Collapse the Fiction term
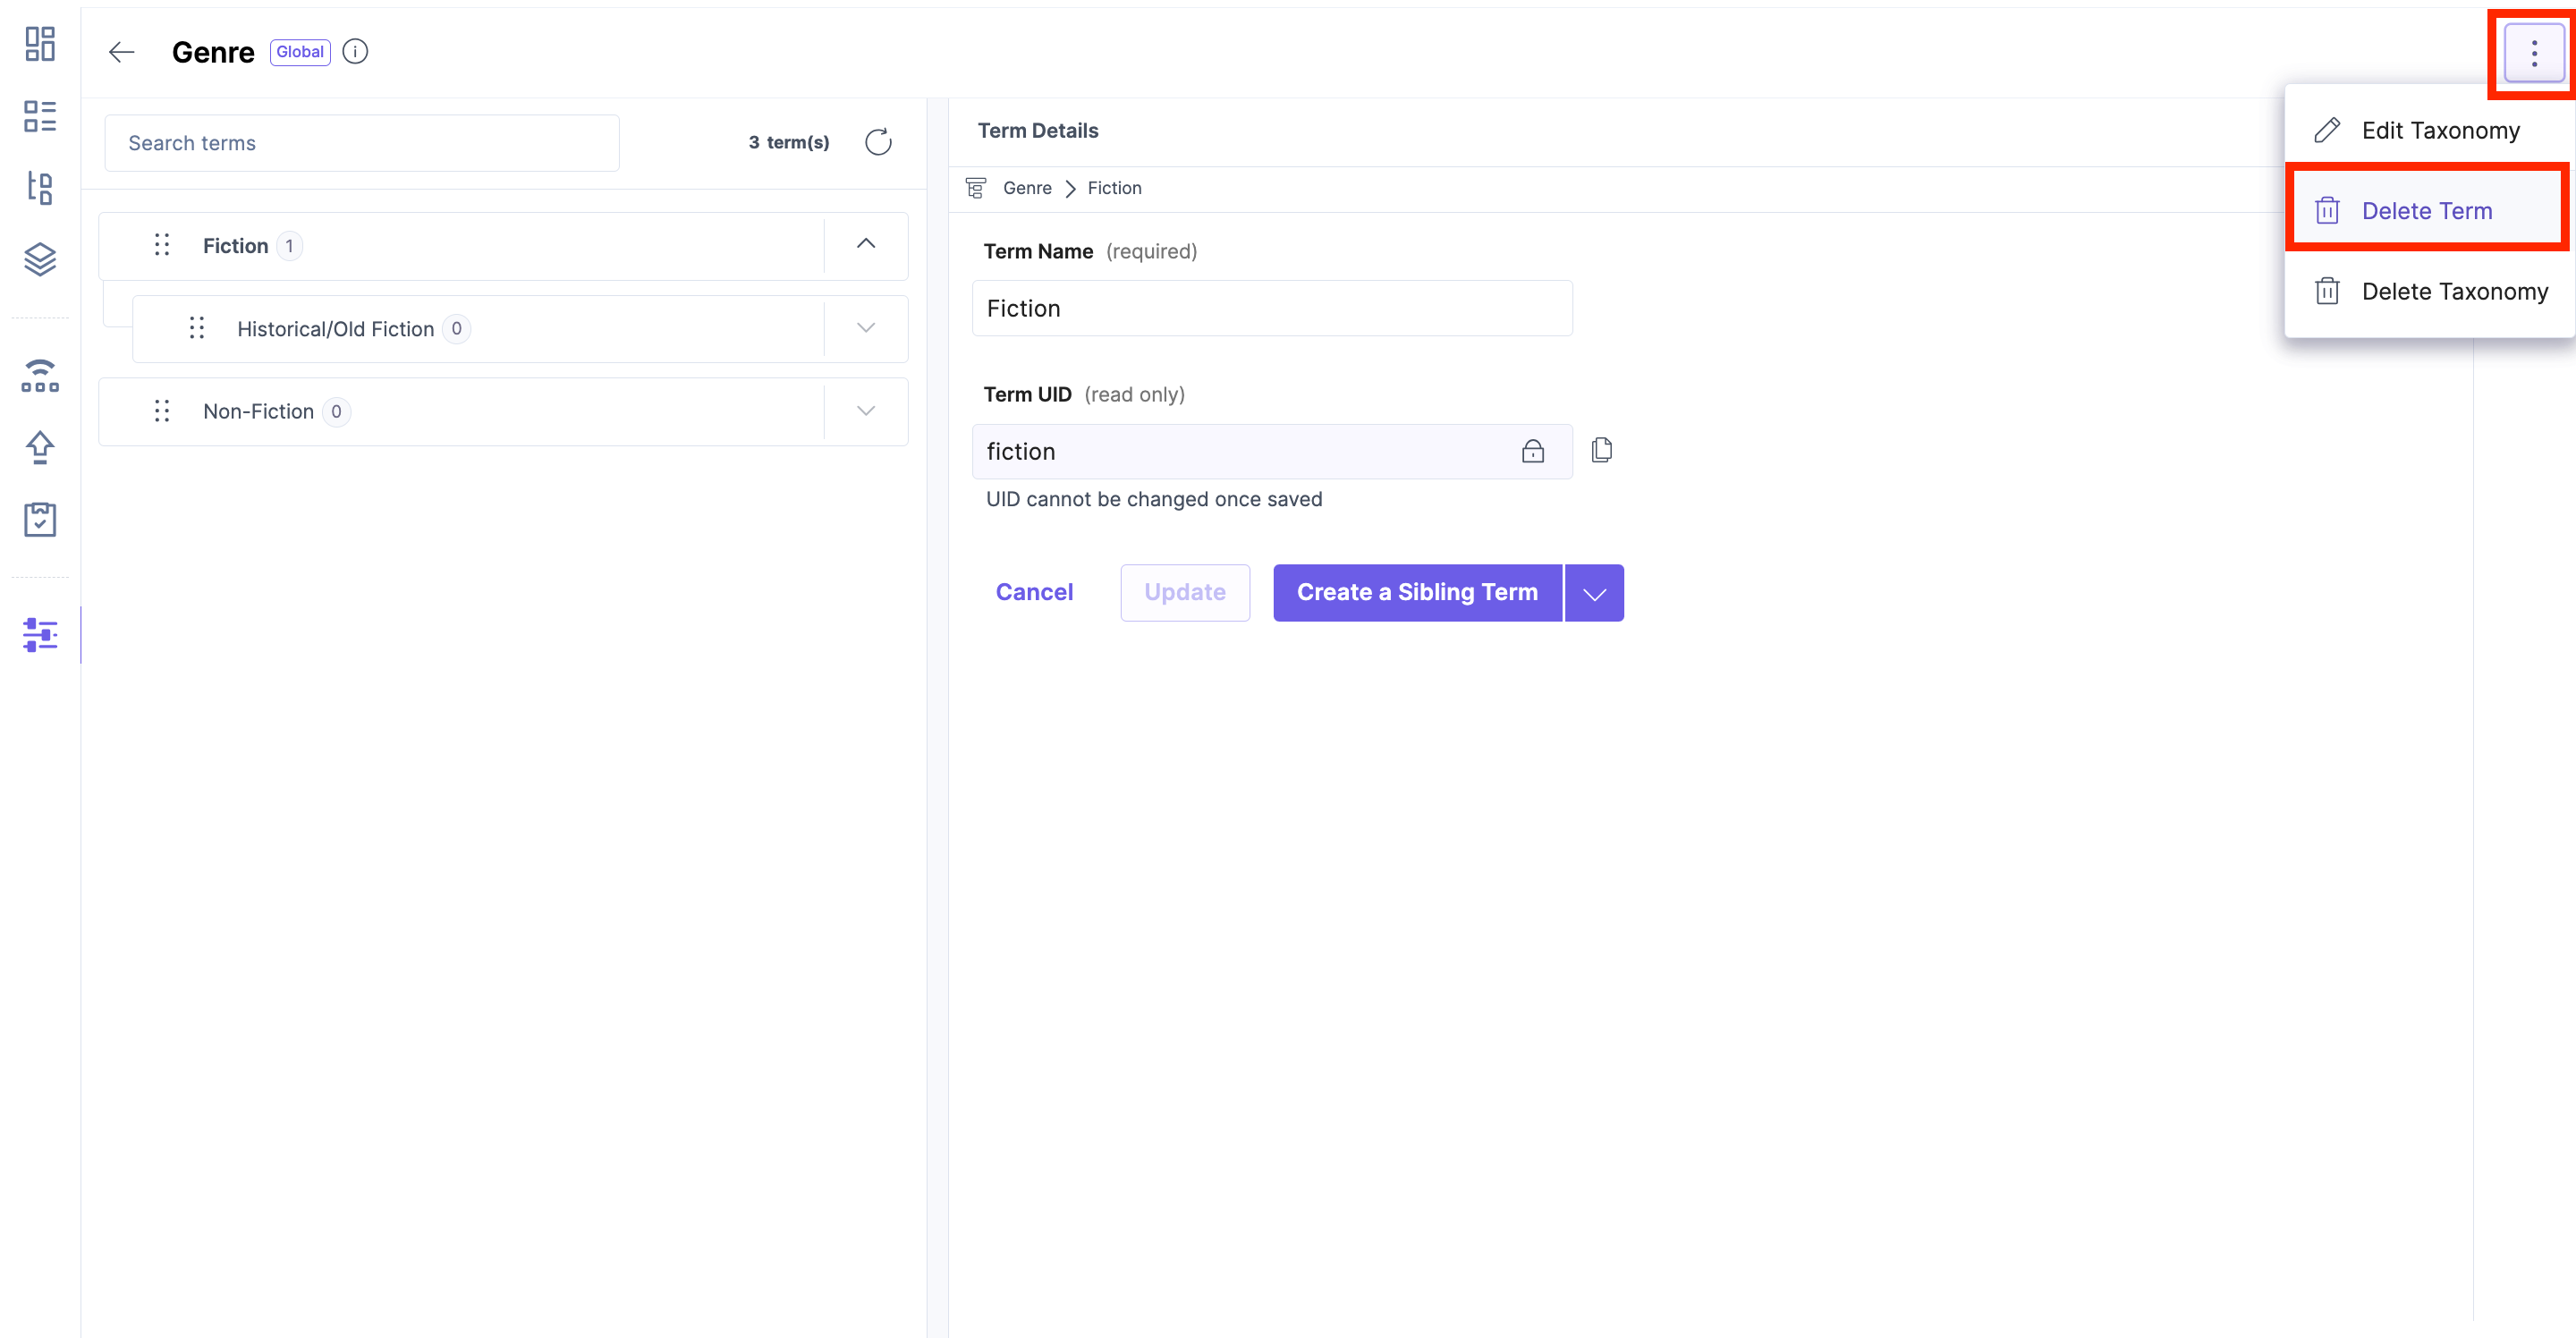The image size is (2576, 1338). pyautogui.click(x=866, y=244)
